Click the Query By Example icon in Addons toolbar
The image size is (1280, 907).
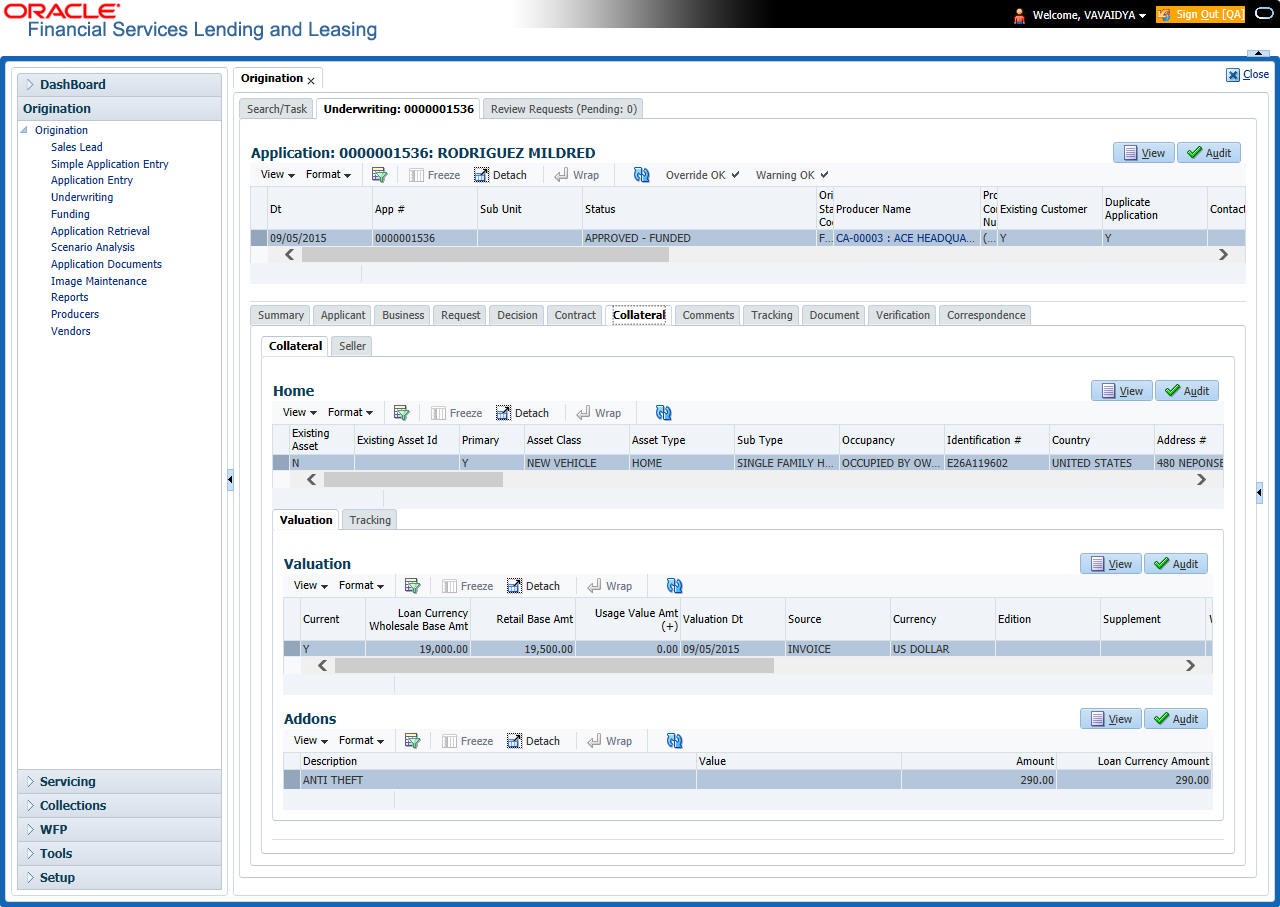[x=412, y=741]
